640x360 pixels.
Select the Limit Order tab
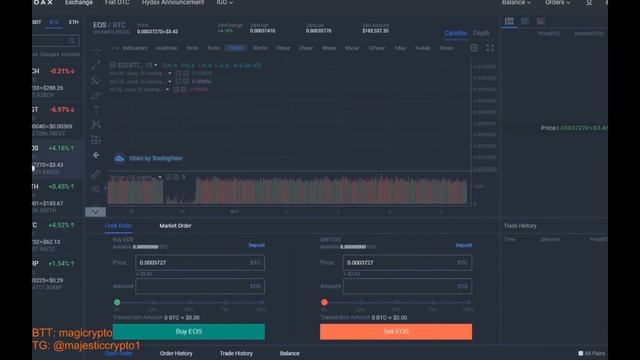[x=118, y=226]
